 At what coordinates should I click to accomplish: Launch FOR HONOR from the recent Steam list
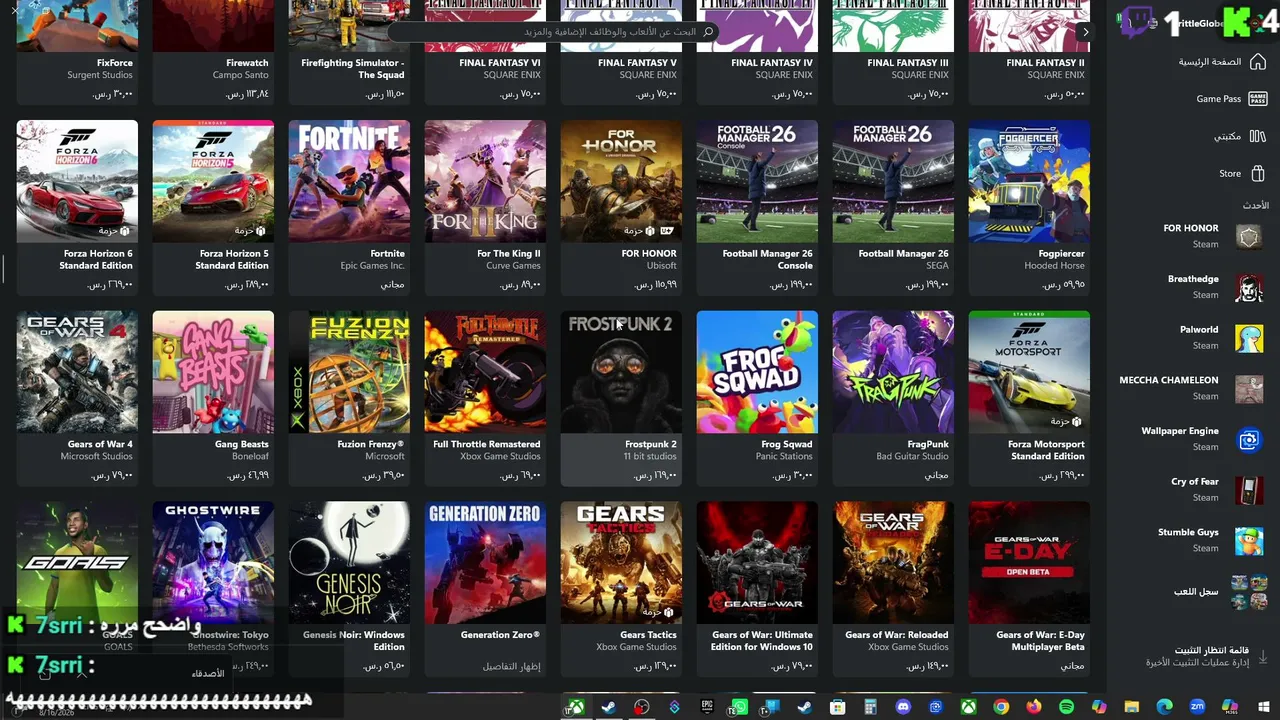point(1210,236)
